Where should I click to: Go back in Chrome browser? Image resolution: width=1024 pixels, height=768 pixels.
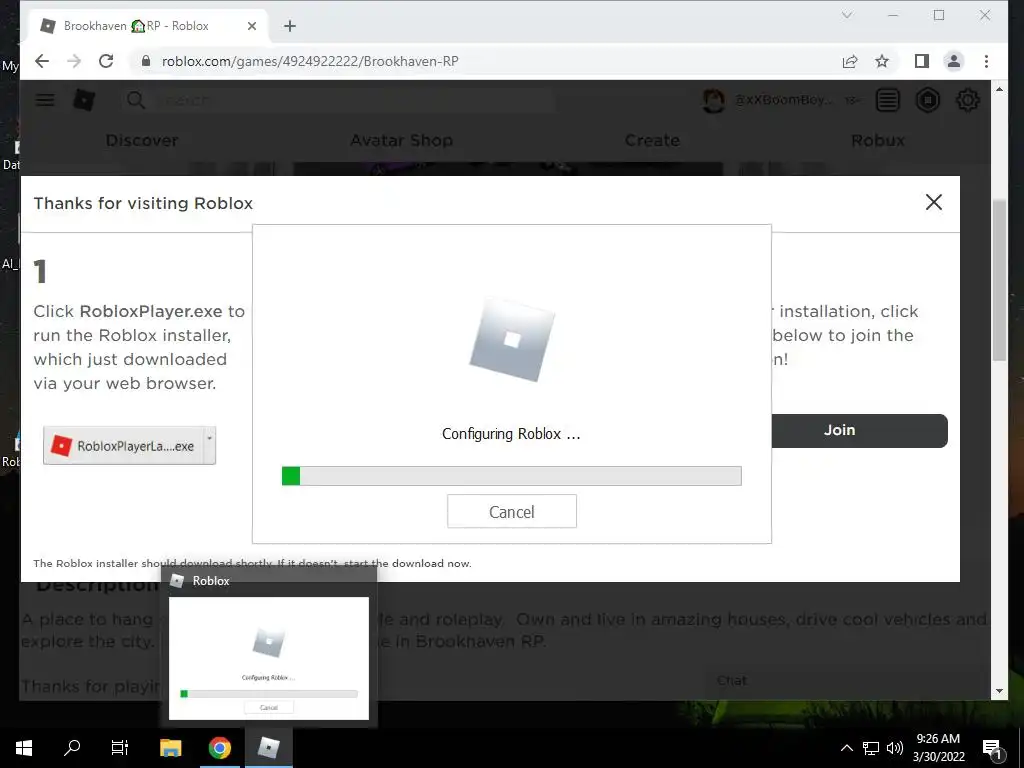coord(42,61)
